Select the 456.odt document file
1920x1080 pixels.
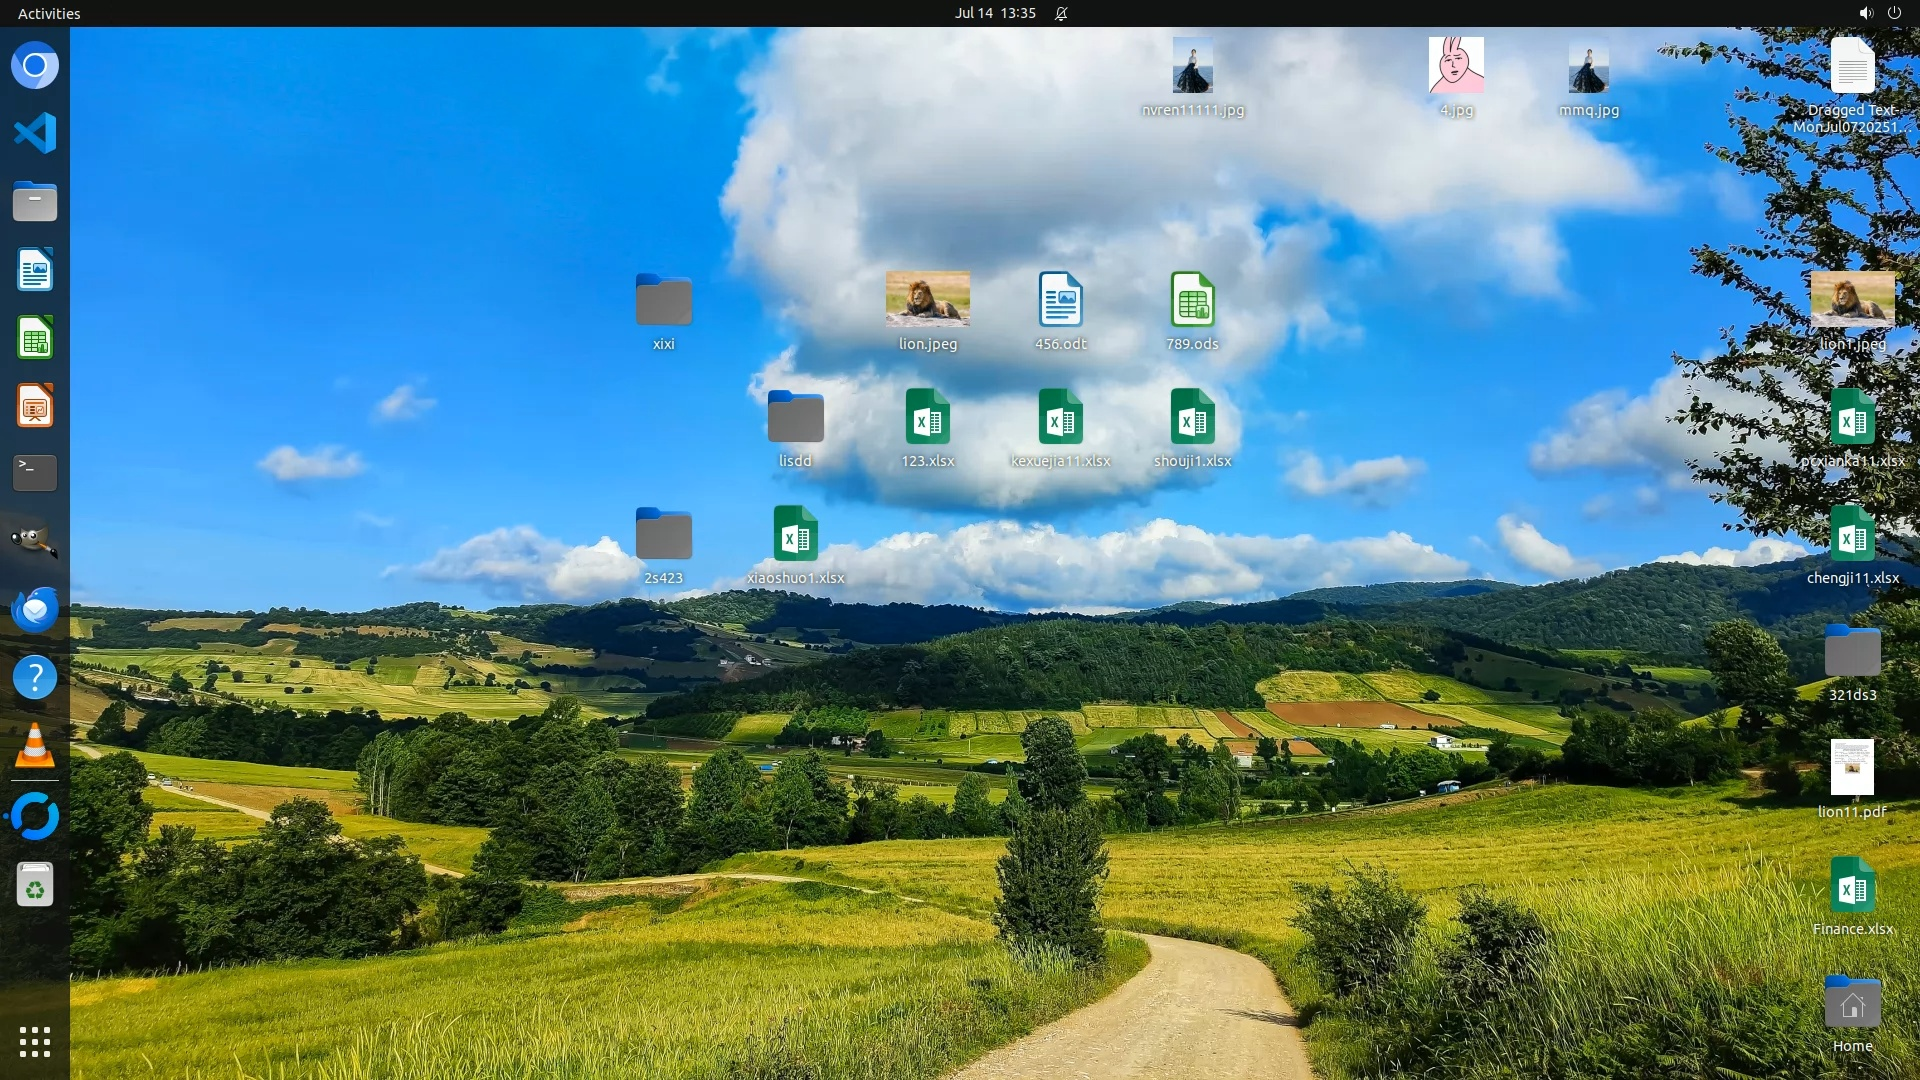(1060, 300)
